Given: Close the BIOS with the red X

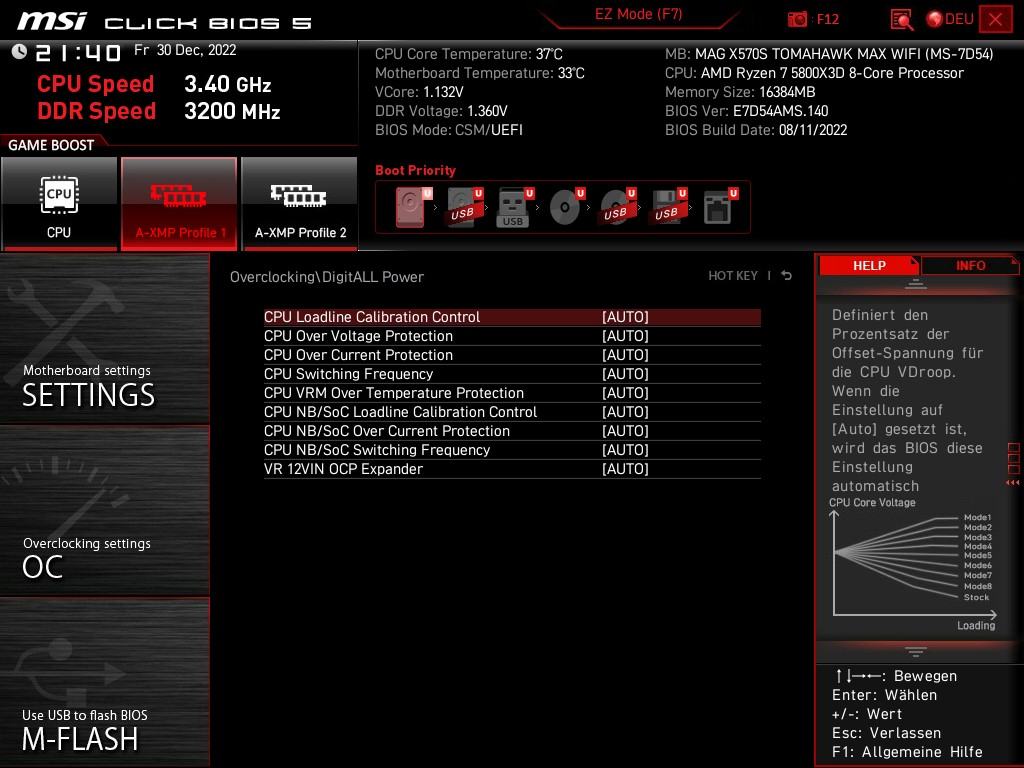Looking at the screenshot, I should coord(996,20).
